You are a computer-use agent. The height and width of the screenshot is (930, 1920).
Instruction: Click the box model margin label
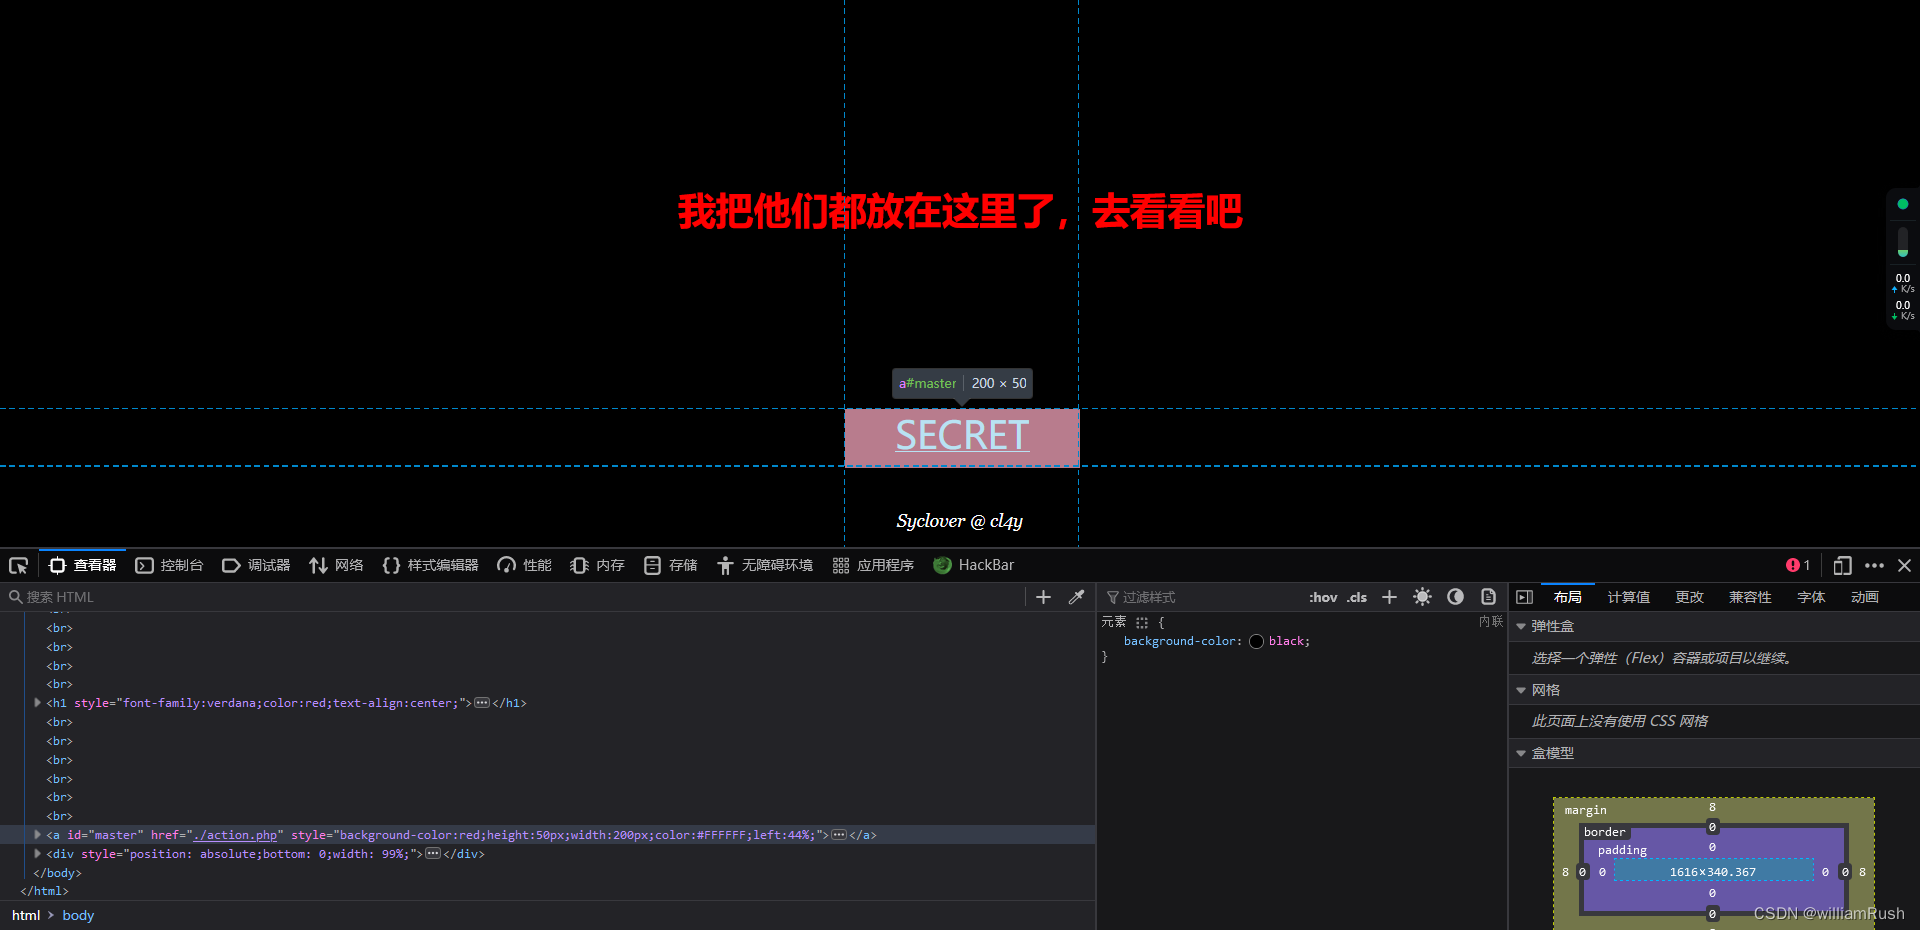1585,810
